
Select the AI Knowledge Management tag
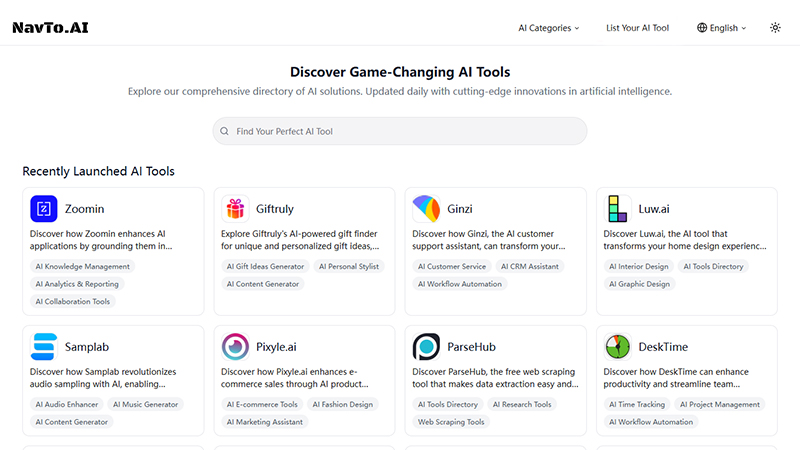pyautogui.click(x=82, y=267)
